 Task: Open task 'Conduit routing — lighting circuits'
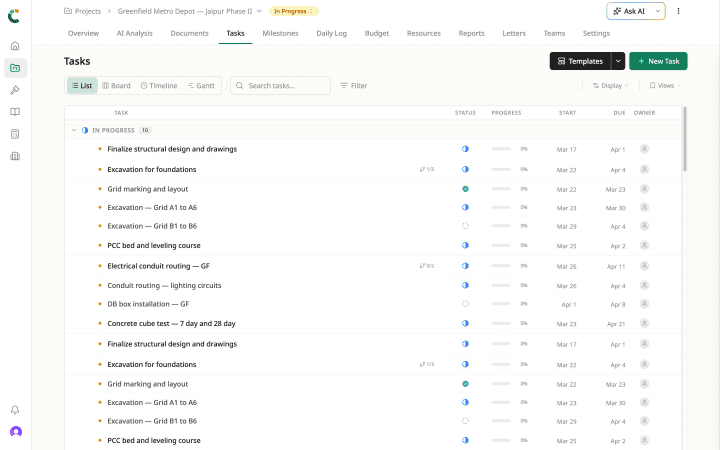(x=164, y=285)
